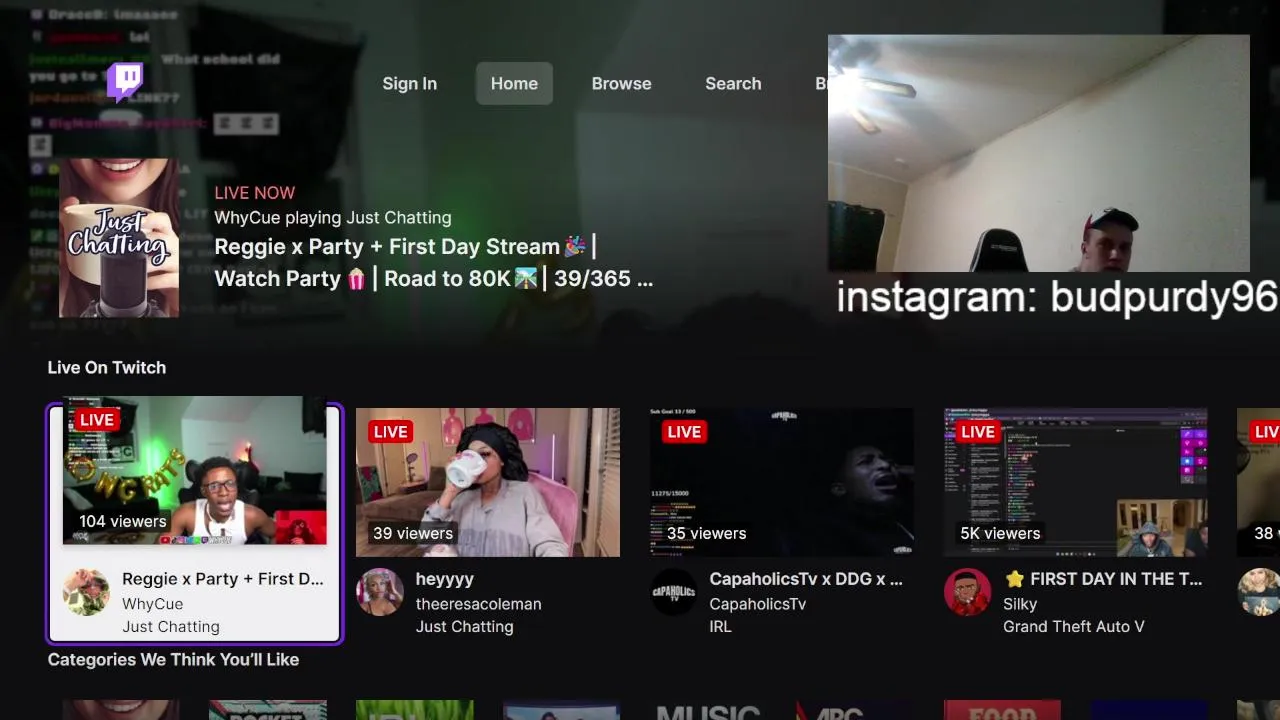Click Just Chatting category under theeresacoleman

(x=464, y=627)
